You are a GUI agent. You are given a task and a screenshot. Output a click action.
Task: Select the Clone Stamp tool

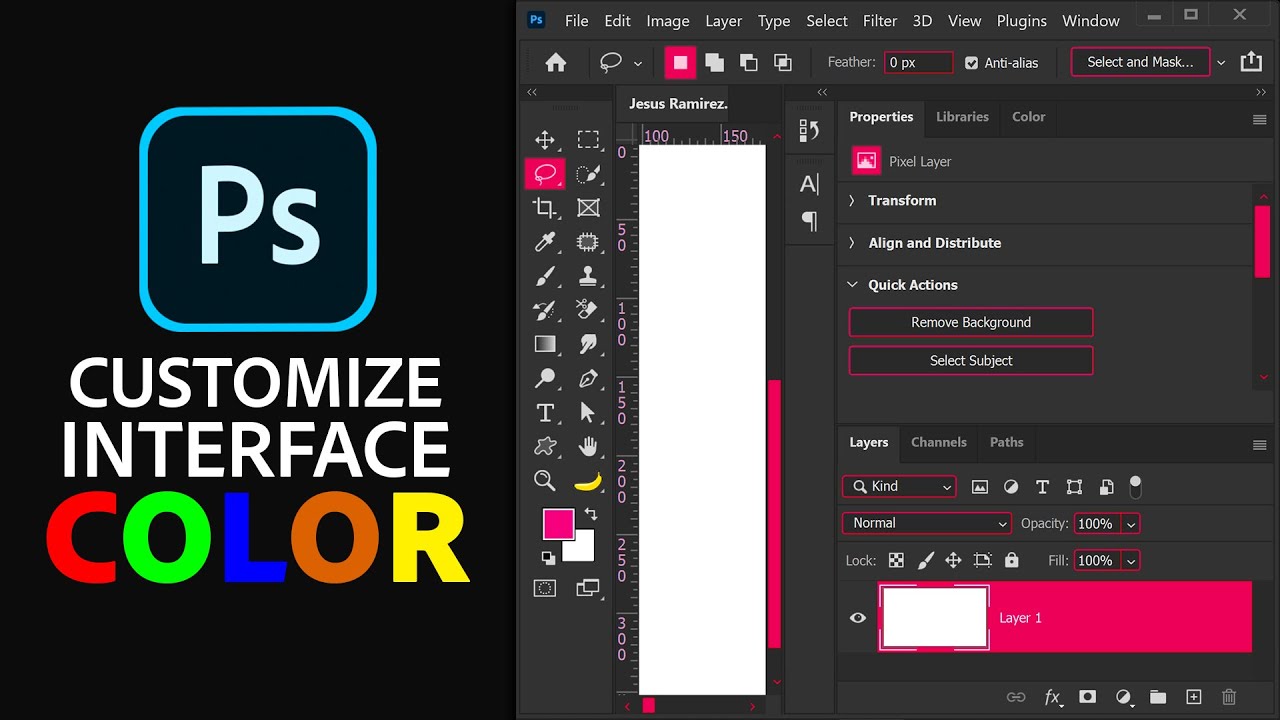coord(588,276)
